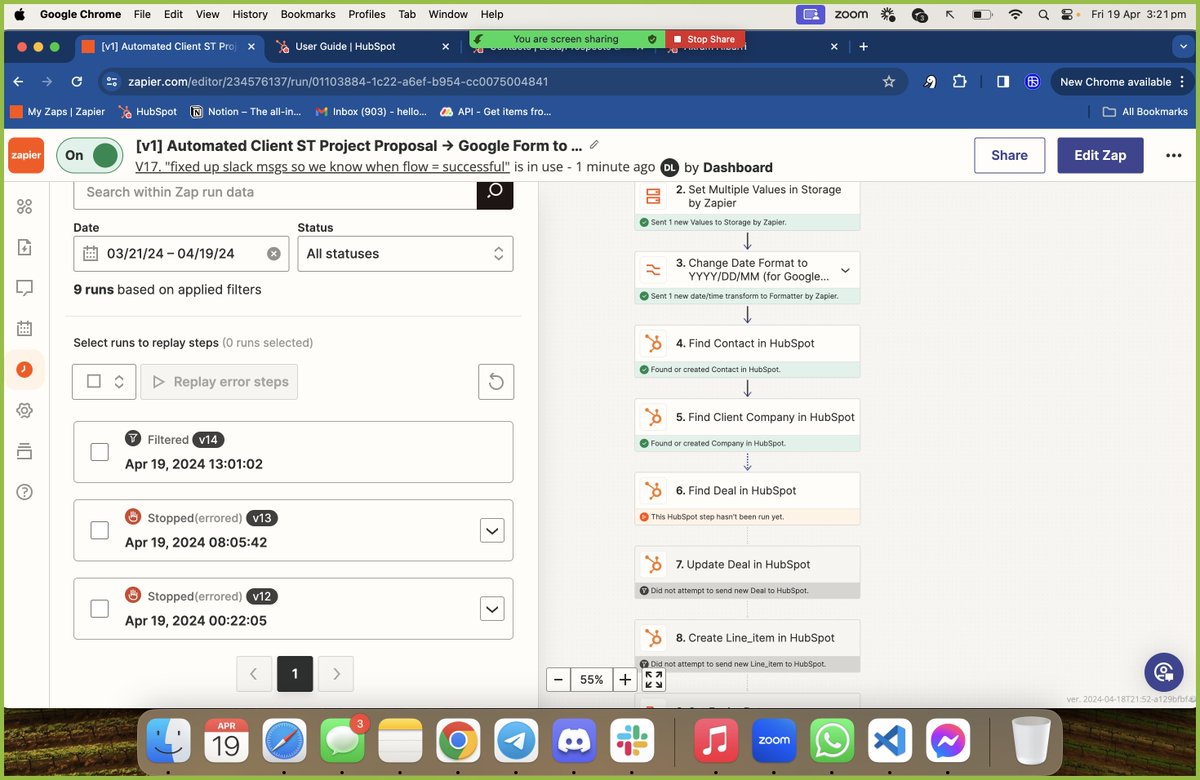Open the Bookmarks menu in the menu bar
This screenshot has width=1200, height=780.
click(308, 14)
